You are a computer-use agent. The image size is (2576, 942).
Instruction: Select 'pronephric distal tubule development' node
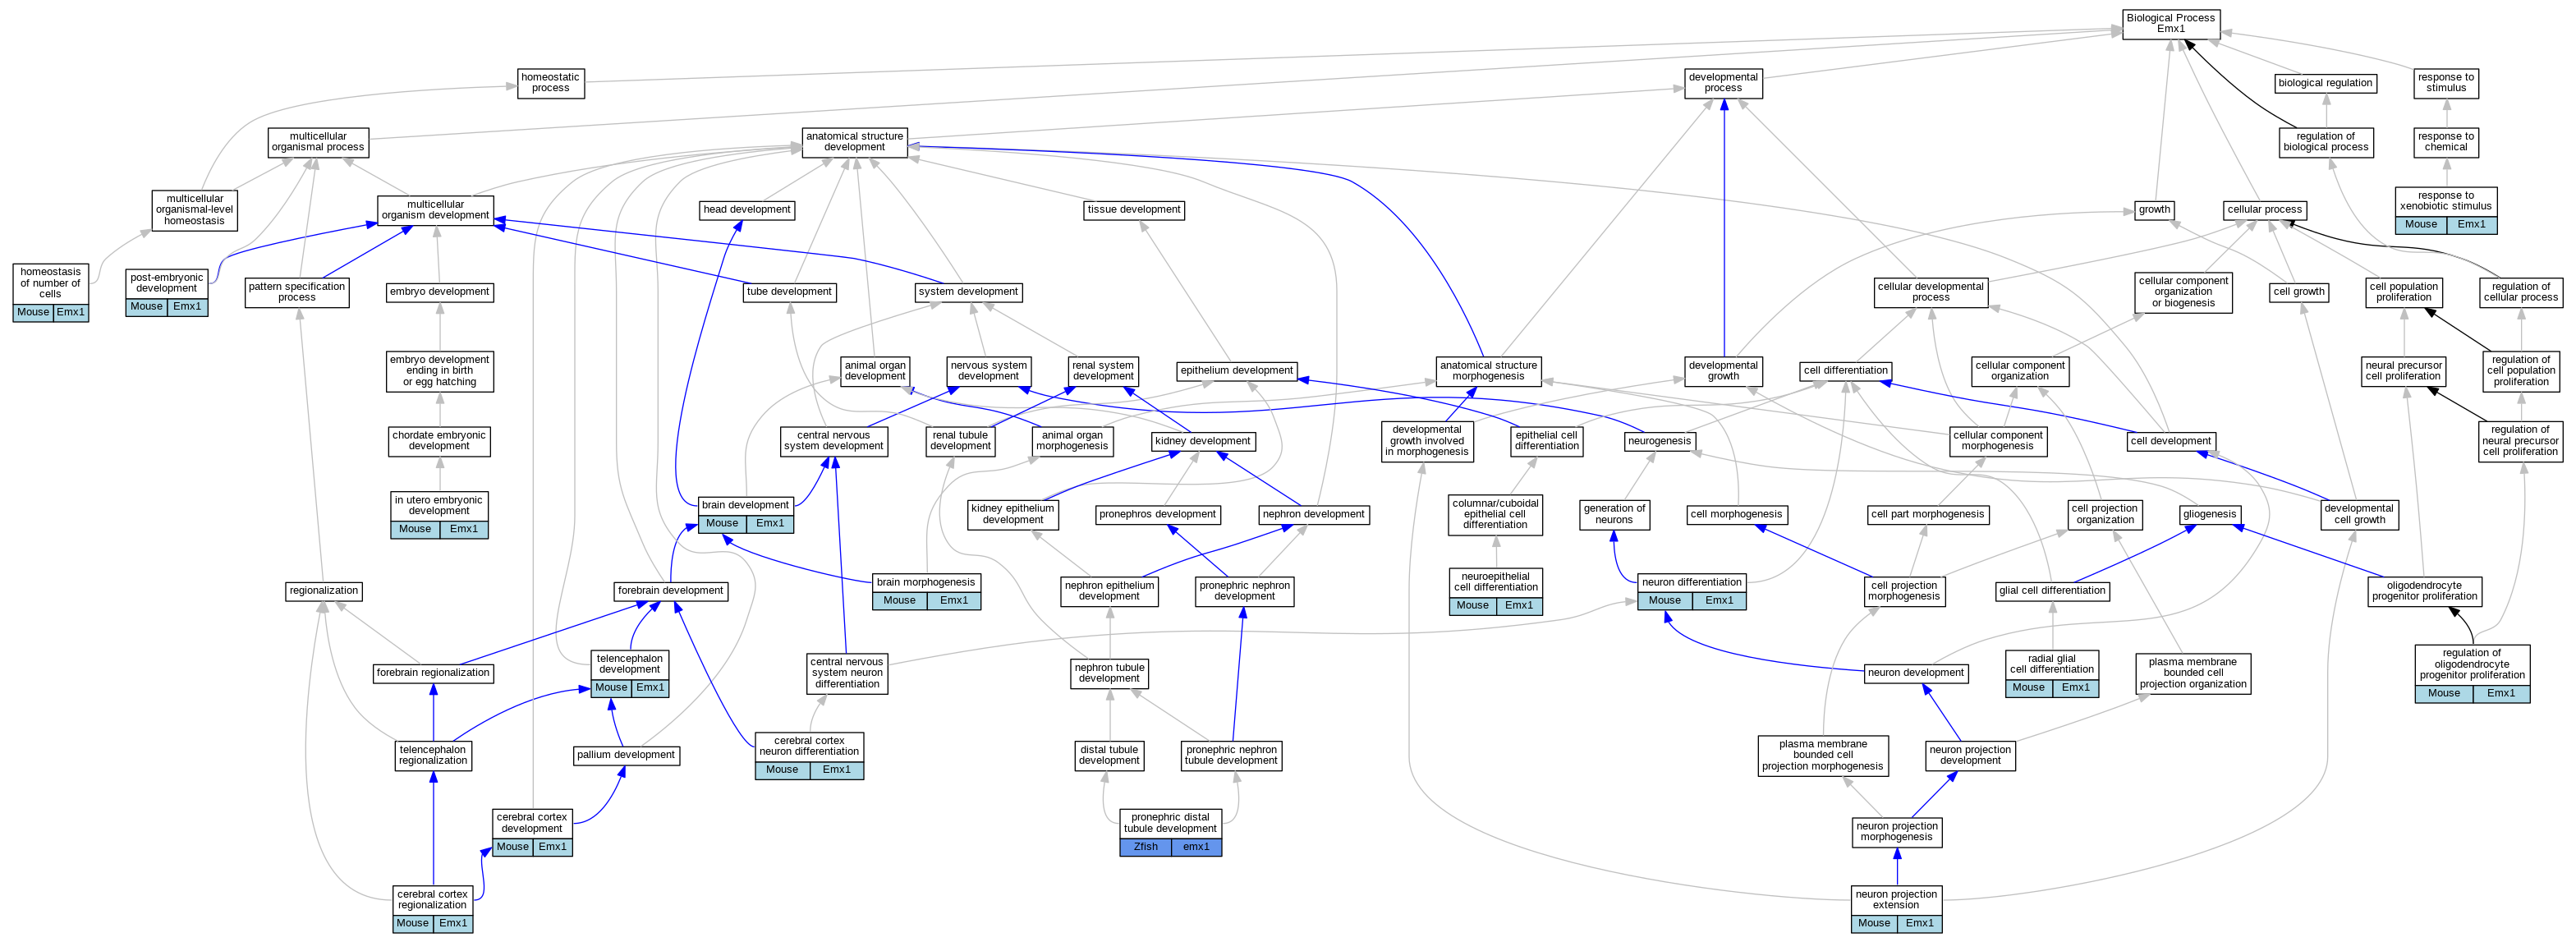tap(1170, 832)
